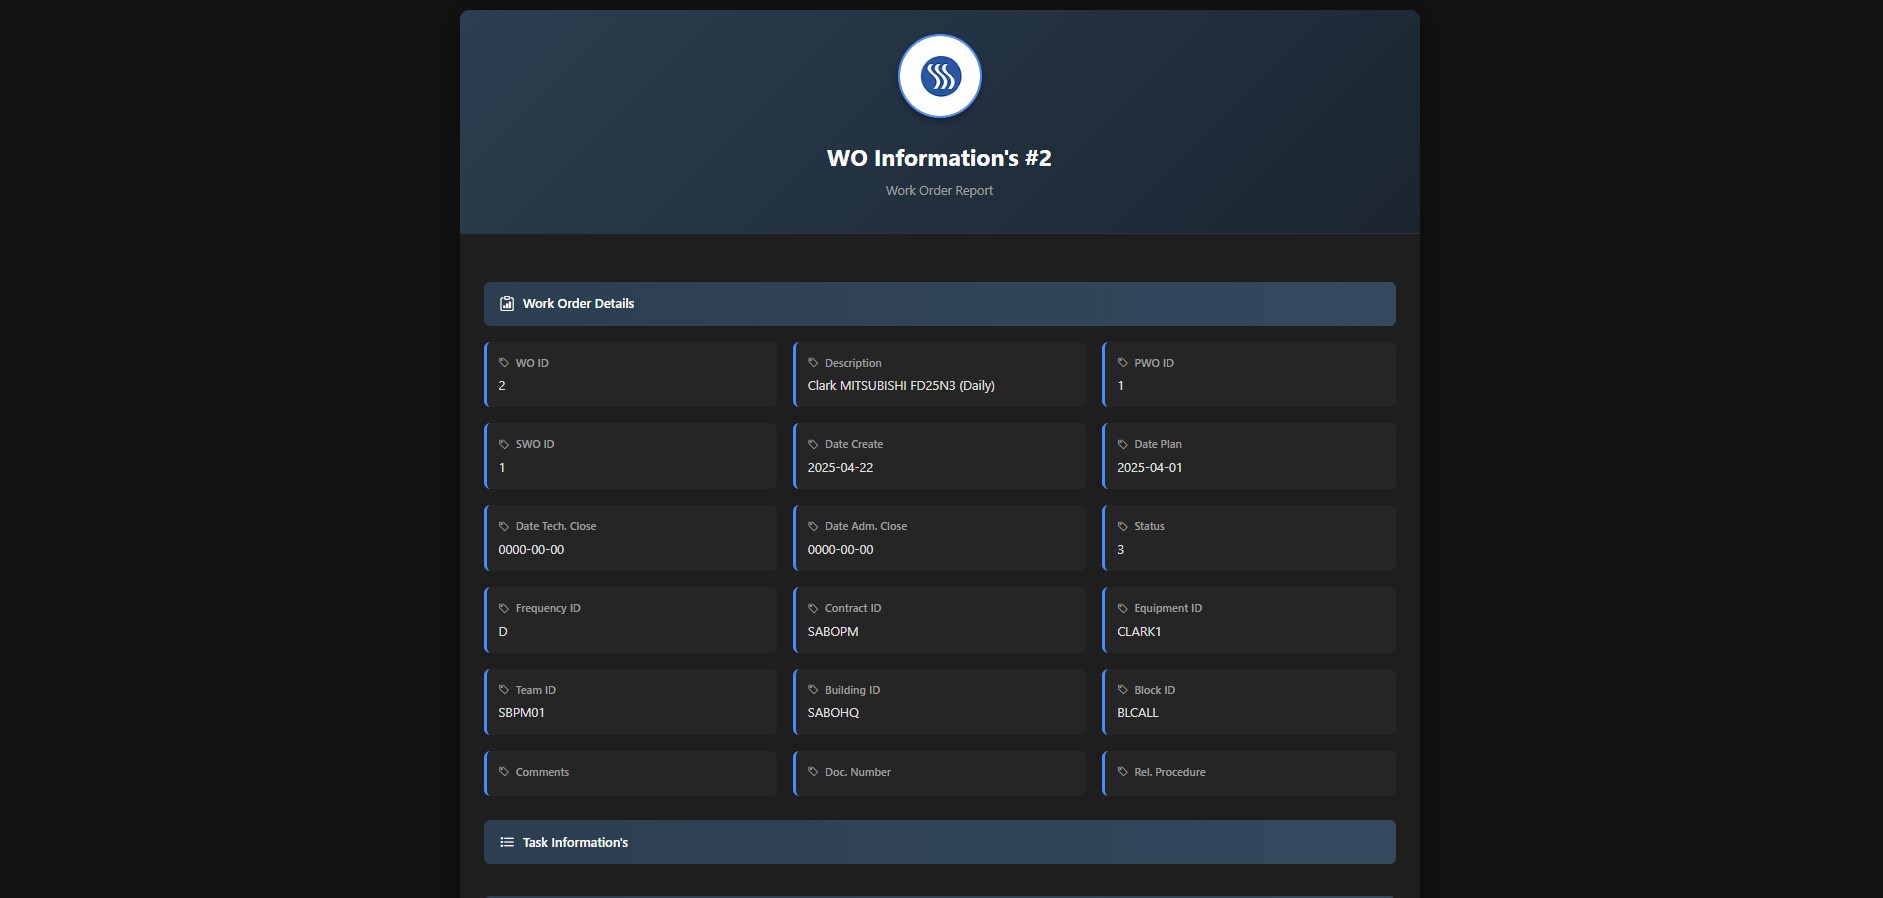Click the tag icon next to Status

click(1123, 526)
